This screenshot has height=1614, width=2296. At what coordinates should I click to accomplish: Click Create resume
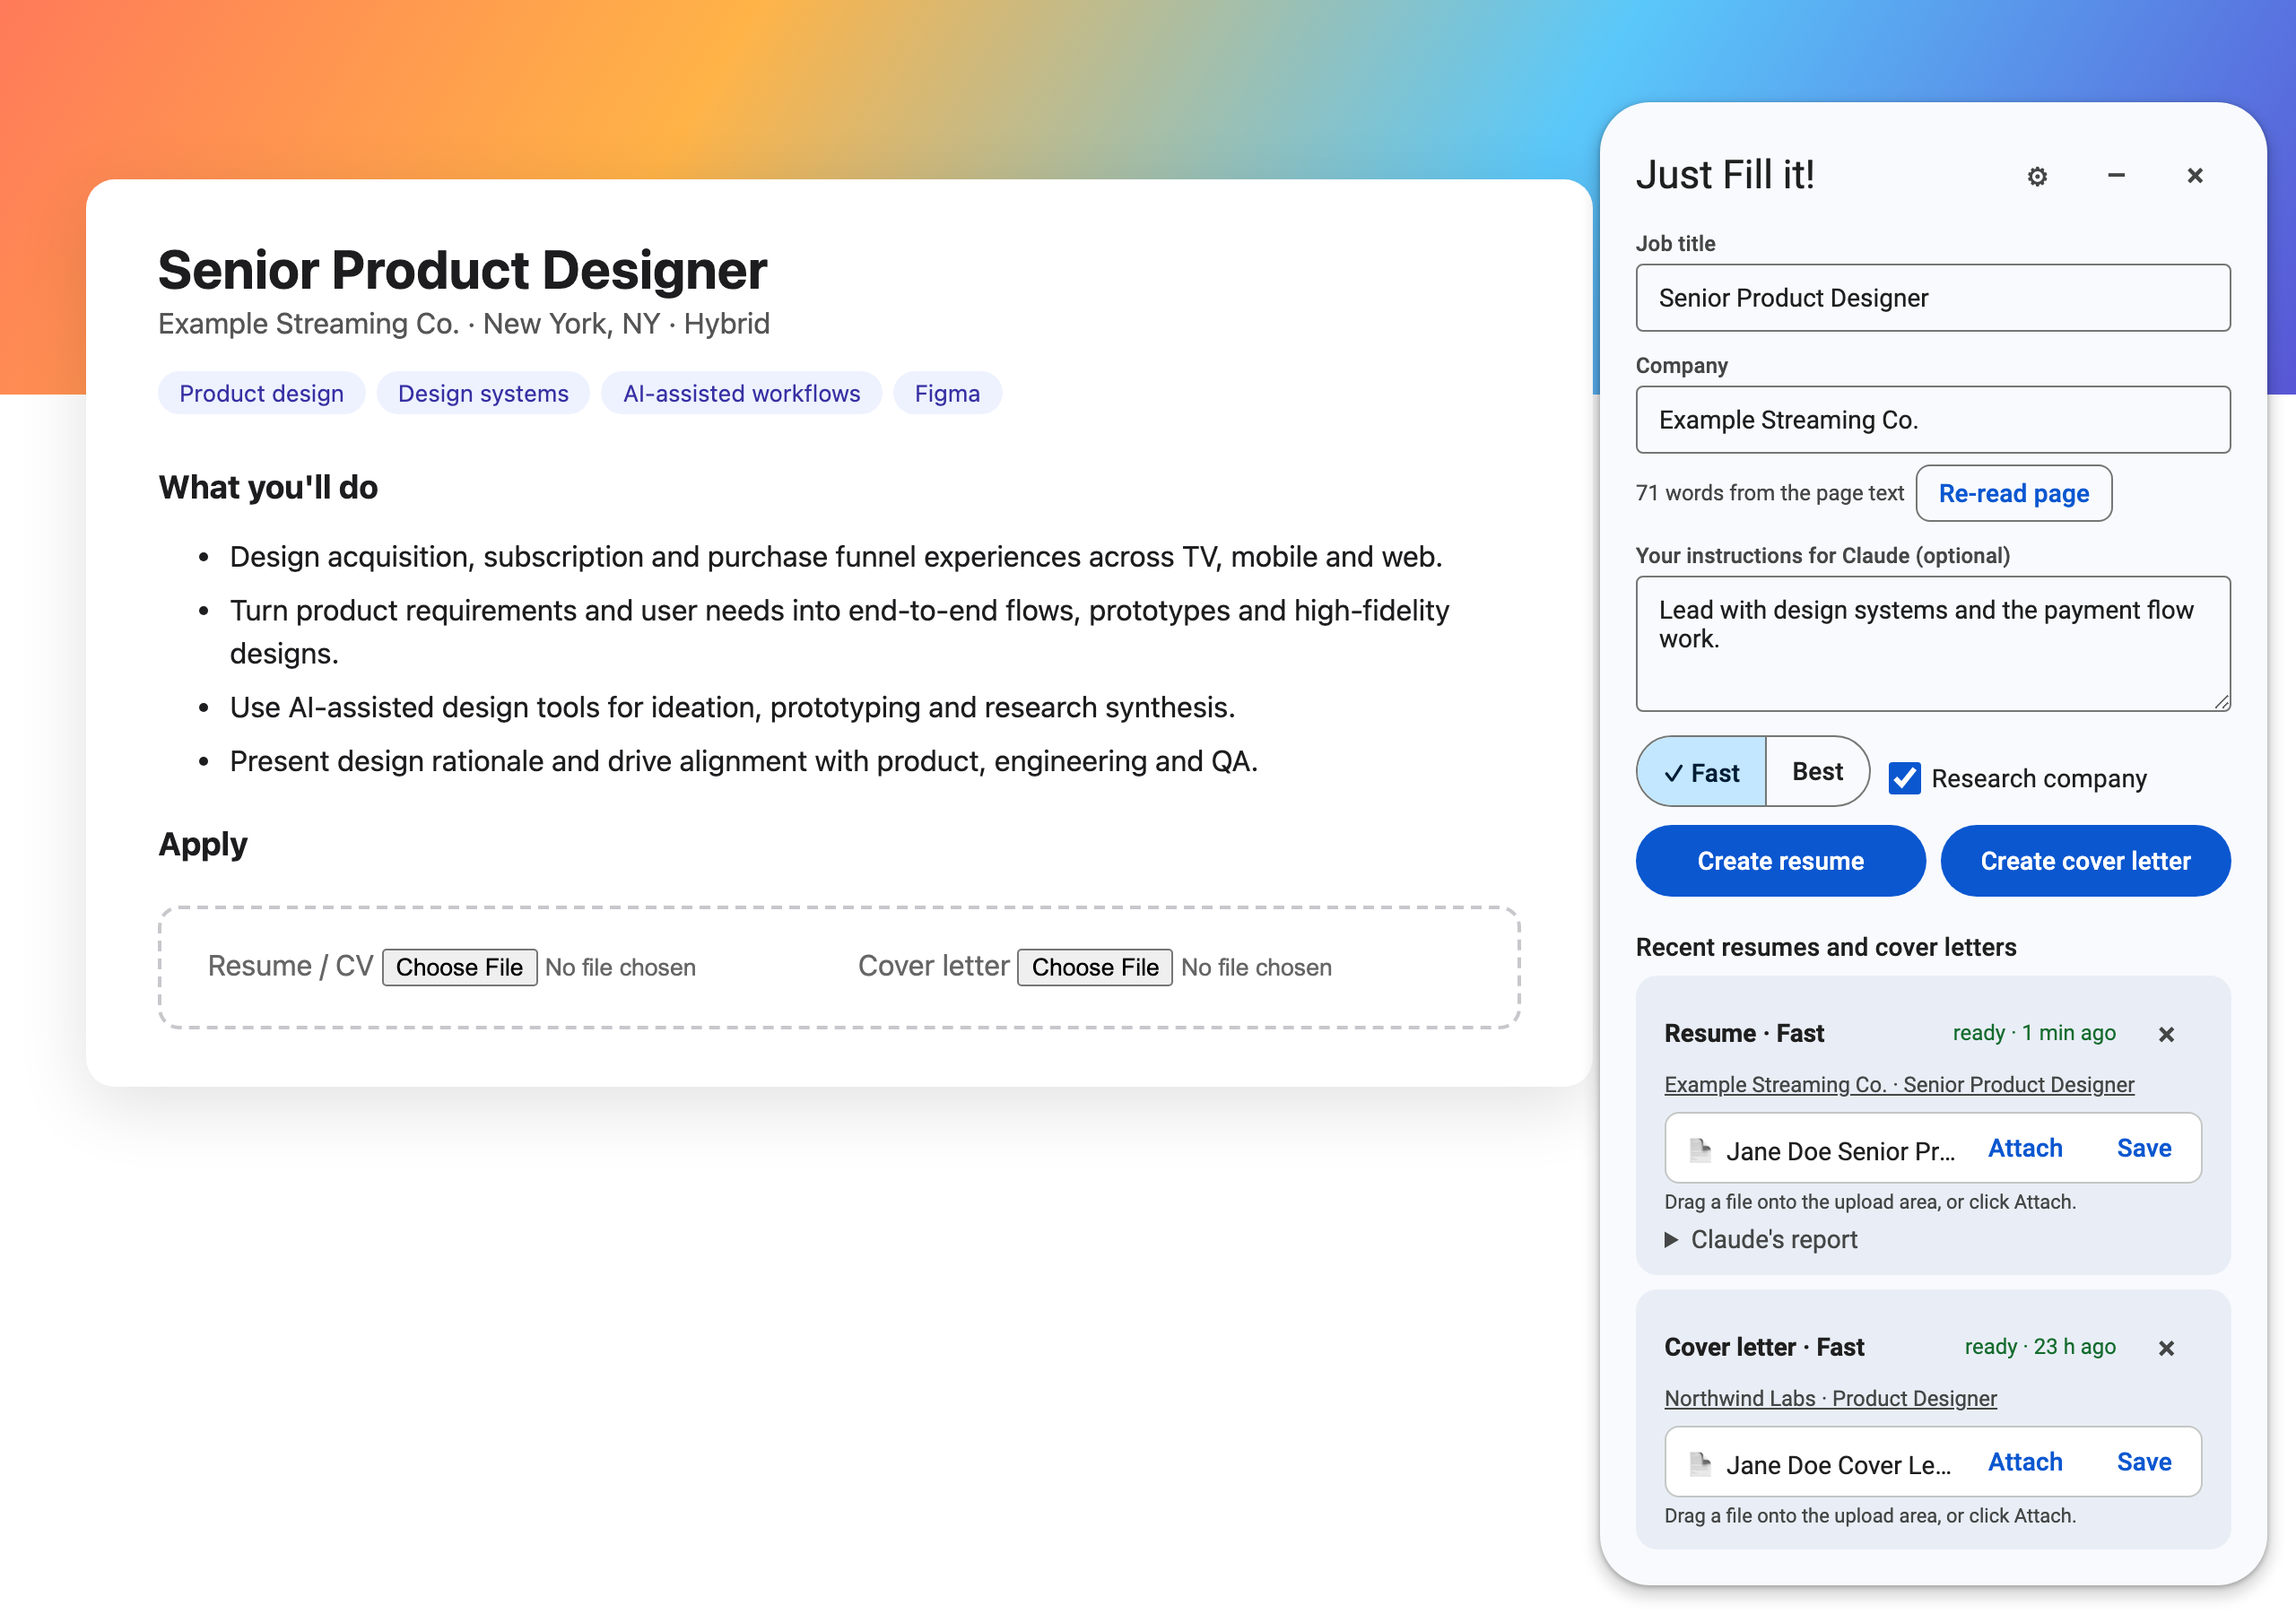click(1780, 861)
